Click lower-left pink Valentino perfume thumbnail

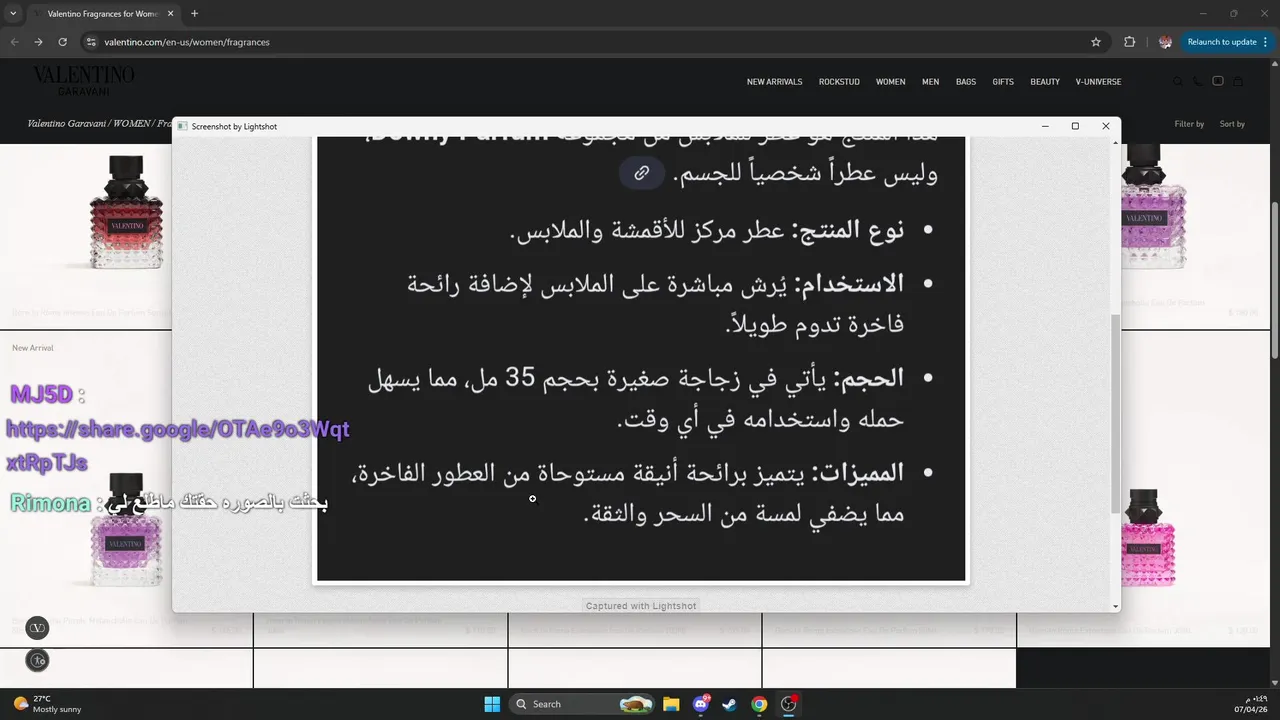(126, 530)
